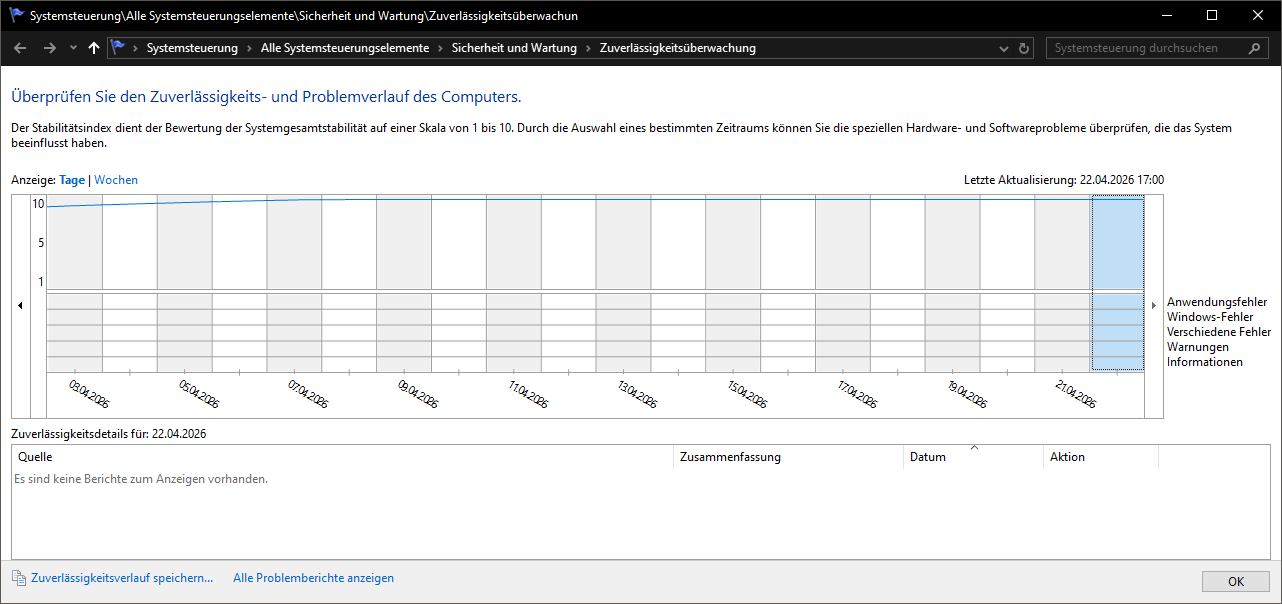The height and width of the screenshot is (604, 1282).
Task: Expand arrow after Systemsteuerung breadcrumb
Action: 250,48
